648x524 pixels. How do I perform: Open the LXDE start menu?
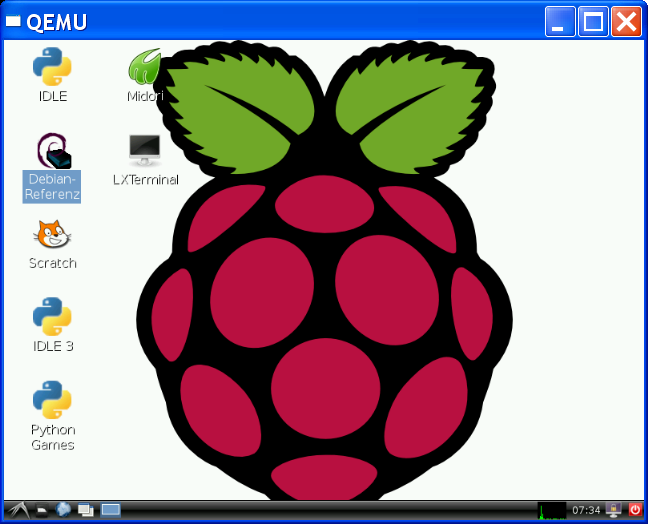click(x=19, y=510)
